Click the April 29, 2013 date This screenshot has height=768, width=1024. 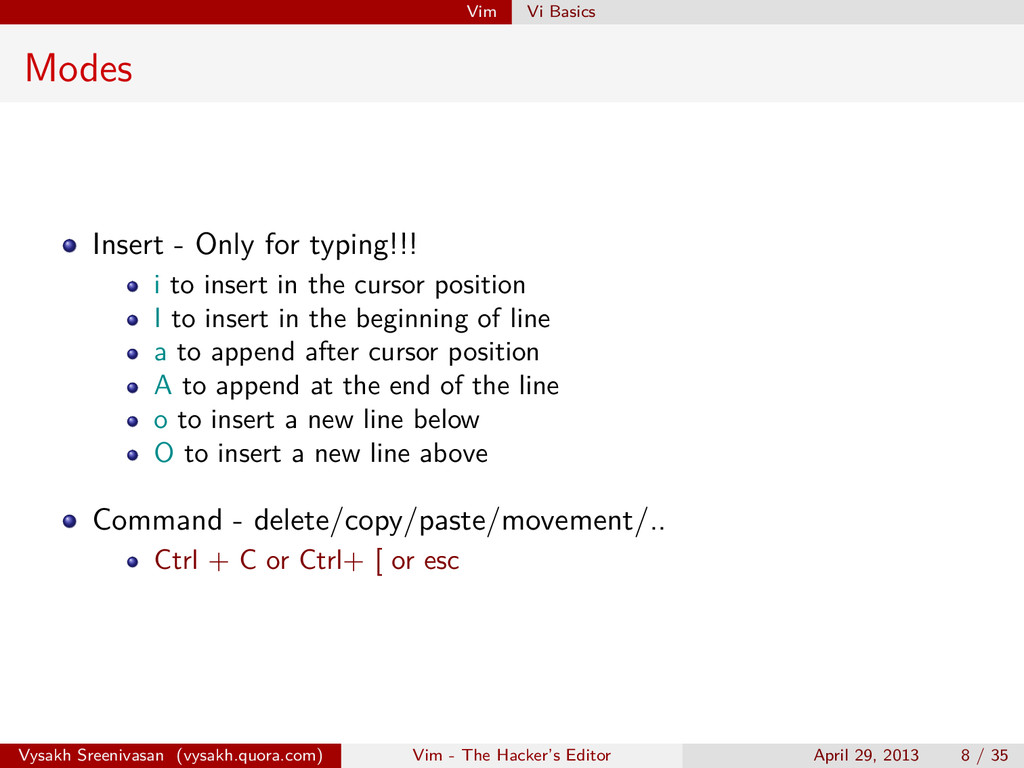click(x=866, y=756)
